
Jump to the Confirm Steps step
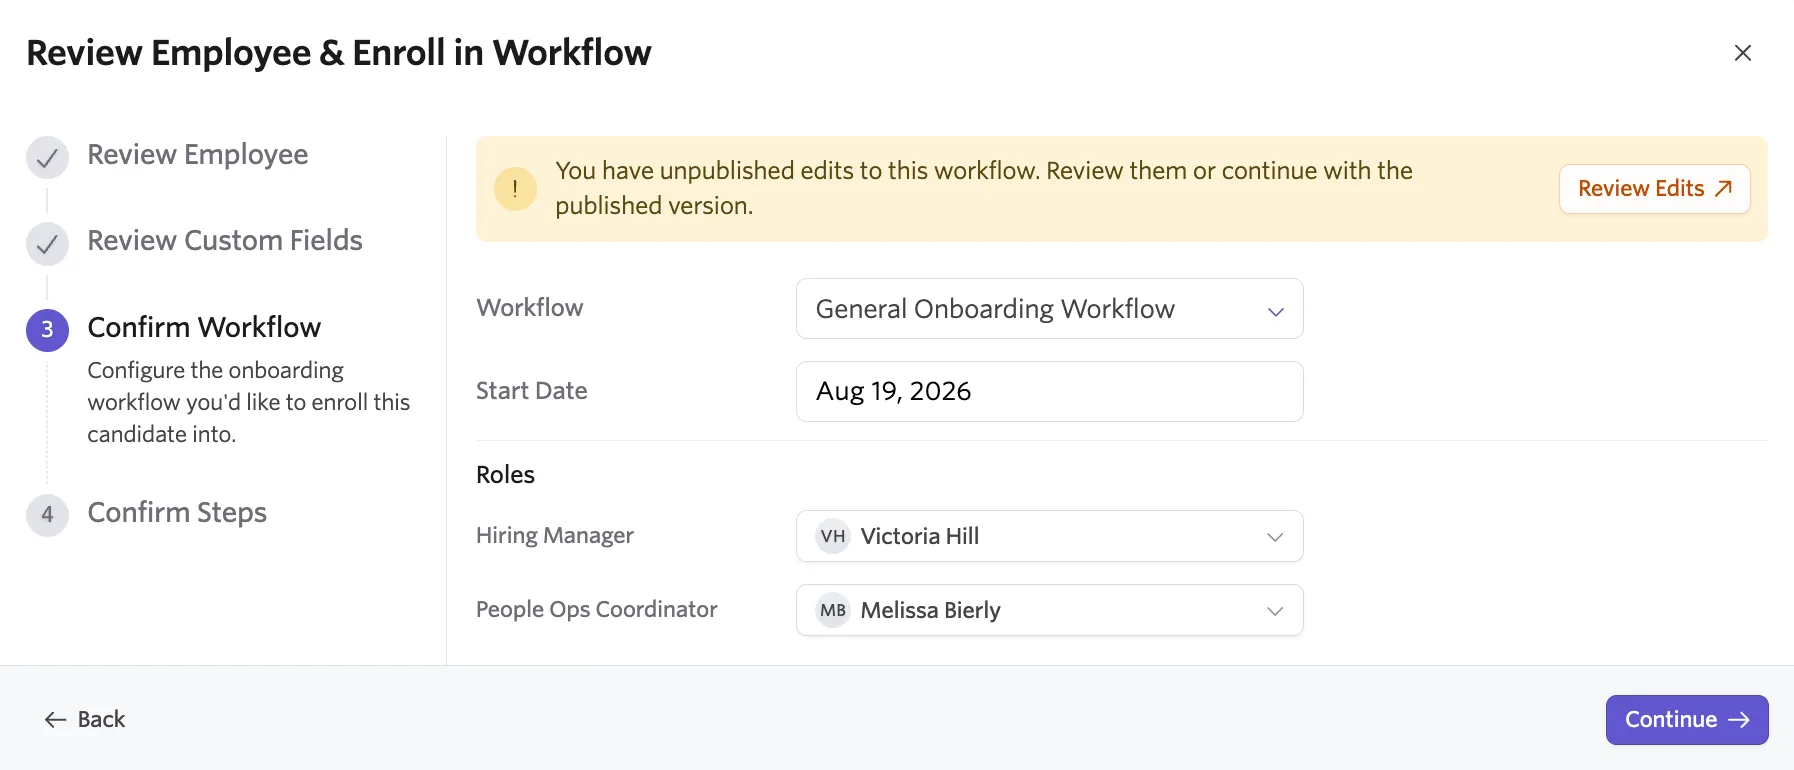click(x=177, y=512)
